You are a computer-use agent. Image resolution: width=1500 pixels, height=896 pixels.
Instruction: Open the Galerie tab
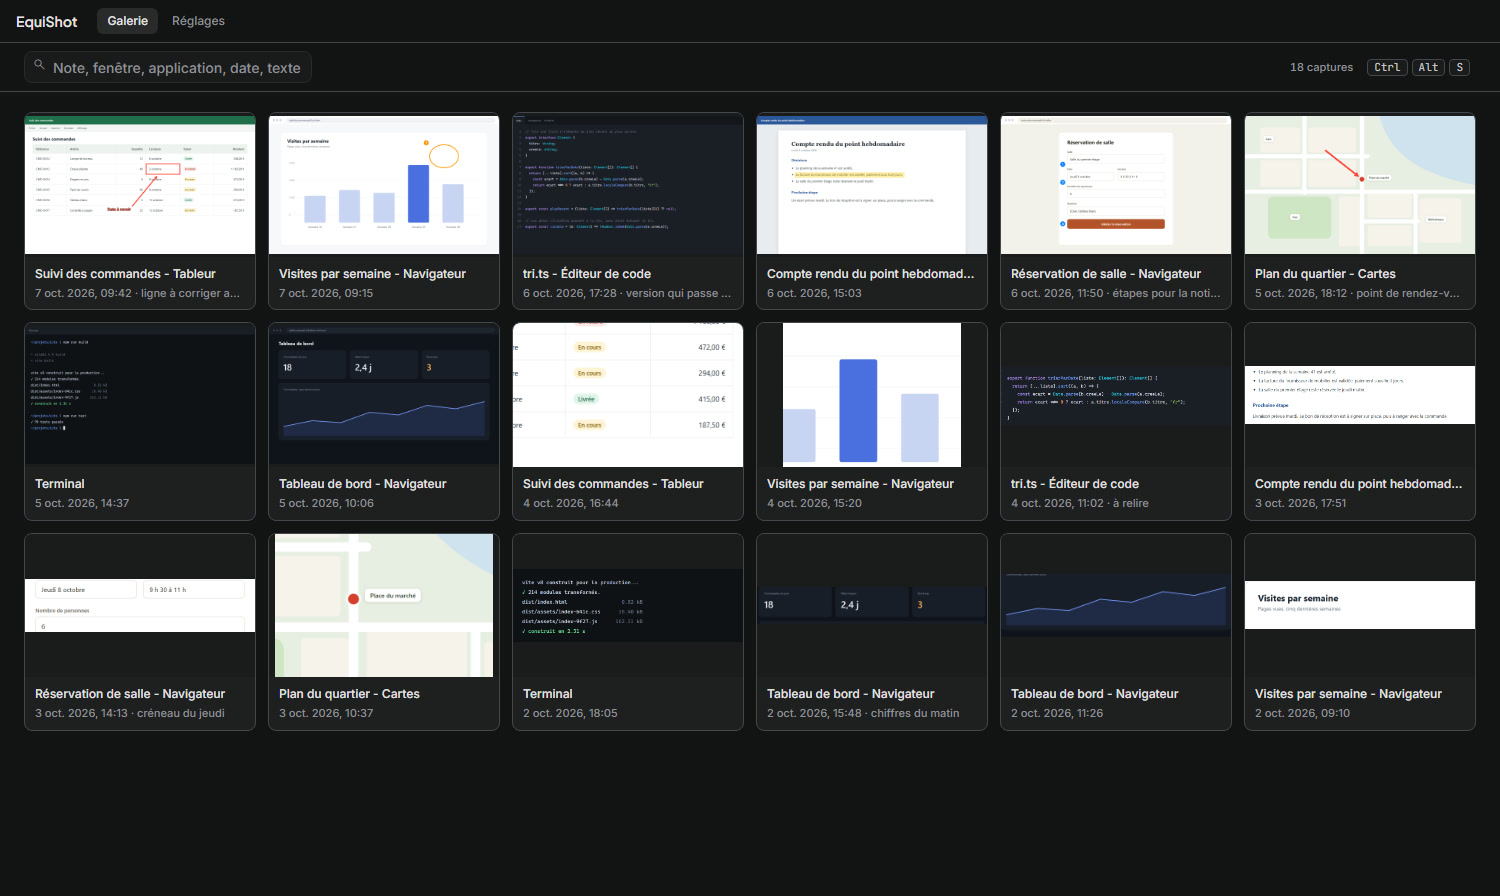tap(127, 21)
